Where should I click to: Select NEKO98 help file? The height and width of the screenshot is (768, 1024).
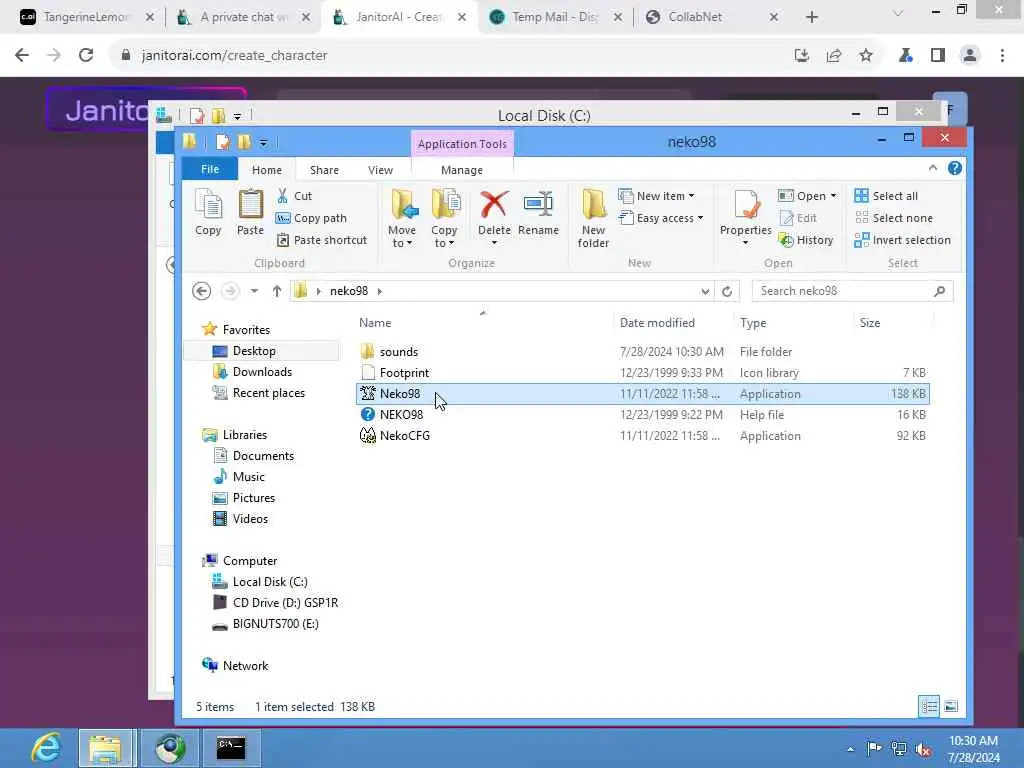pos(643,415)
